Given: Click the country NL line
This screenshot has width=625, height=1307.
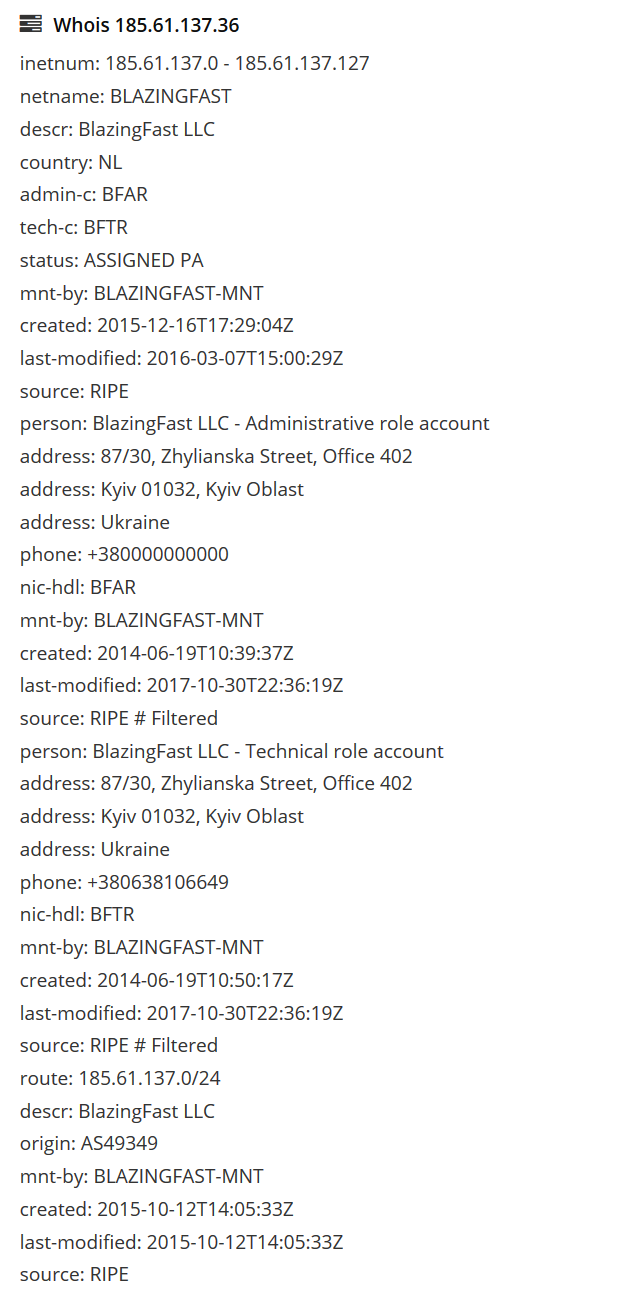Looking at the screenshot, I should (71, 162).
